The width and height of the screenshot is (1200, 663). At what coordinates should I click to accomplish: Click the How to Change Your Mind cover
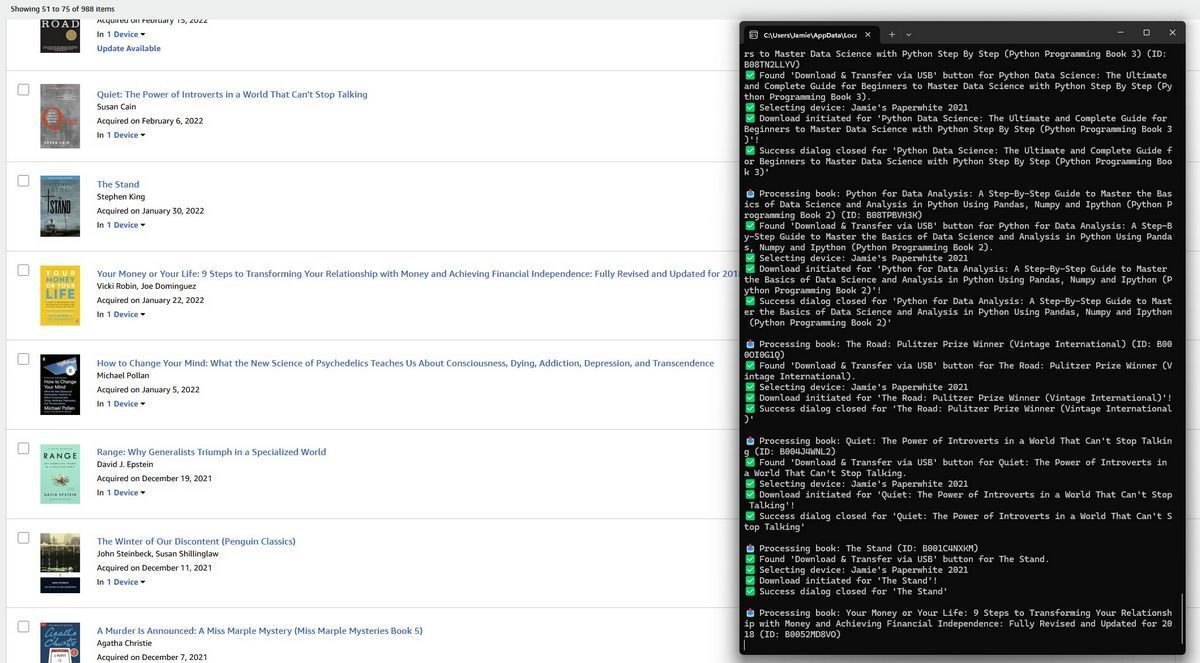60,383
